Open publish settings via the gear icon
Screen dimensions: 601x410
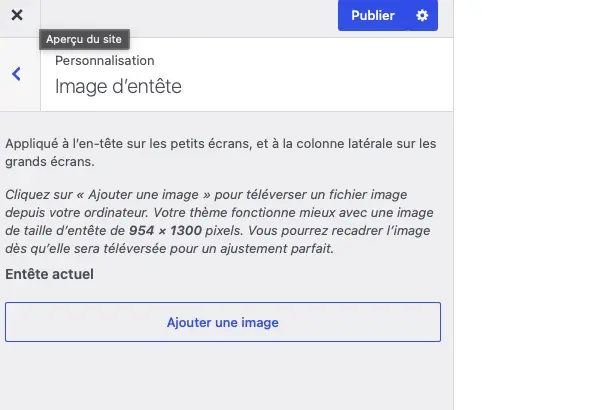(x=422, y=15)
